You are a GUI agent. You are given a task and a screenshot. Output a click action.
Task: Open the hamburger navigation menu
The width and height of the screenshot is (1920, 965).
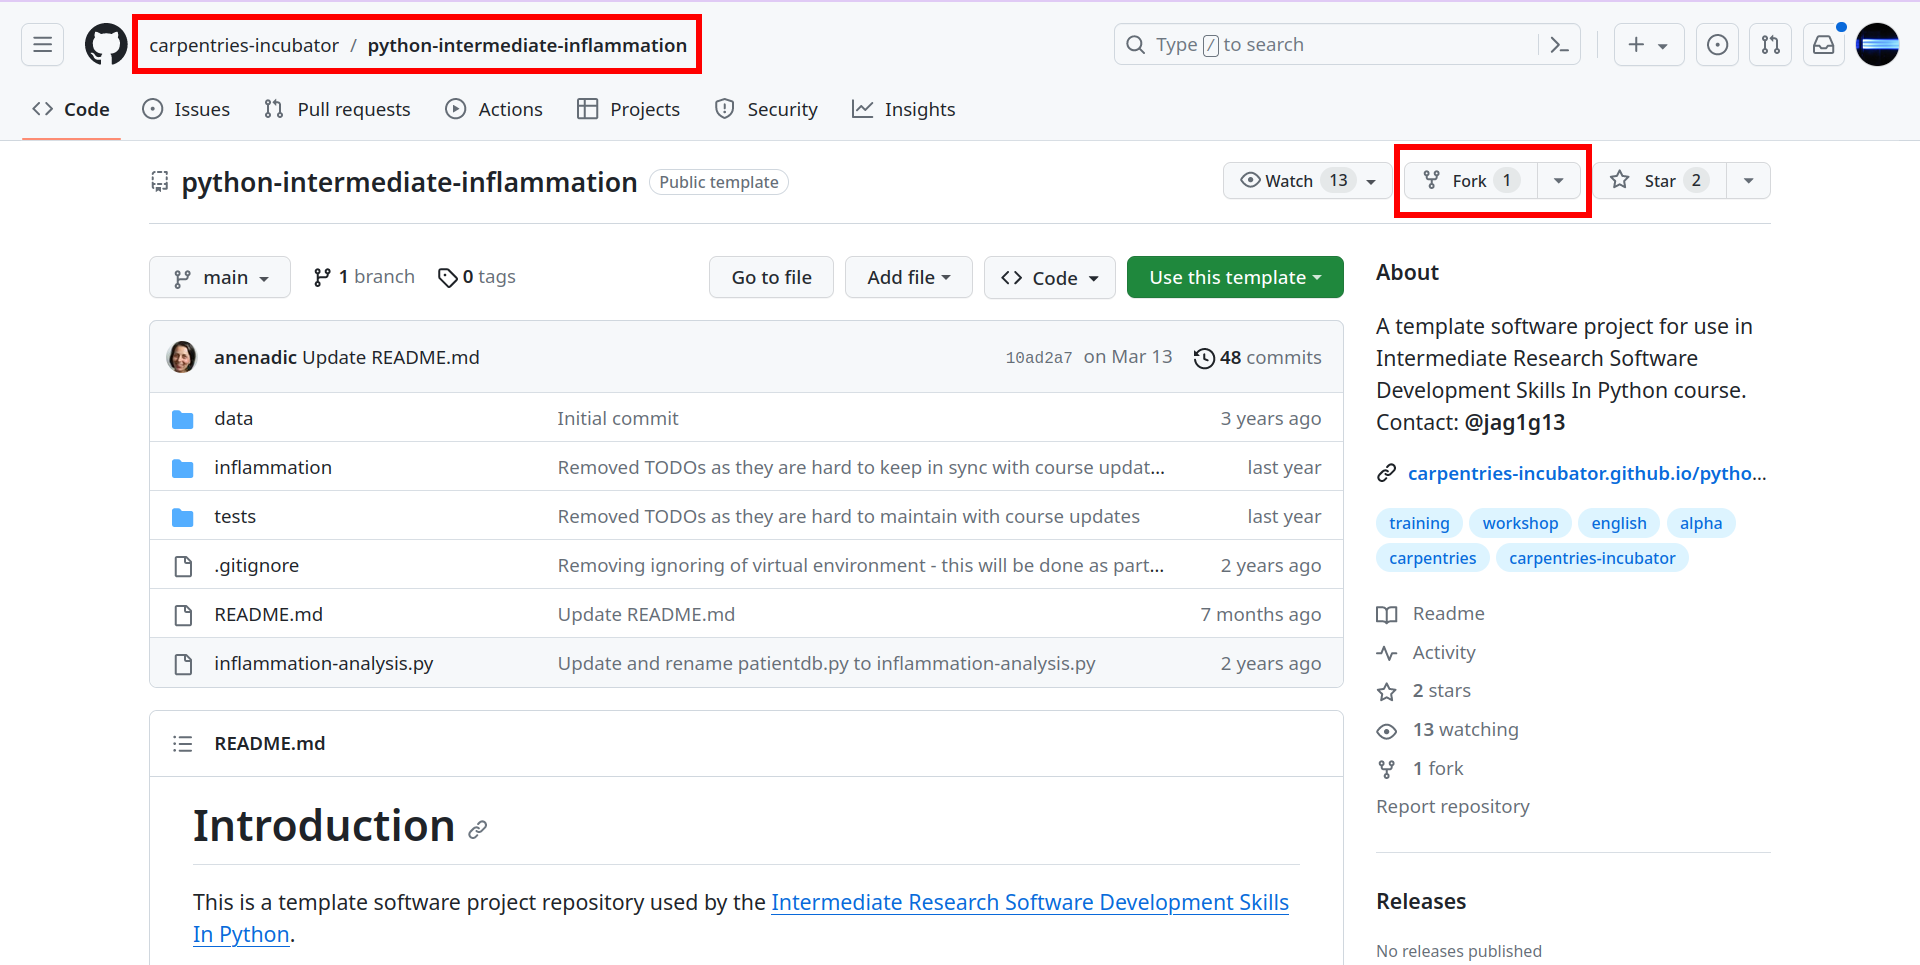coord(42,45)
